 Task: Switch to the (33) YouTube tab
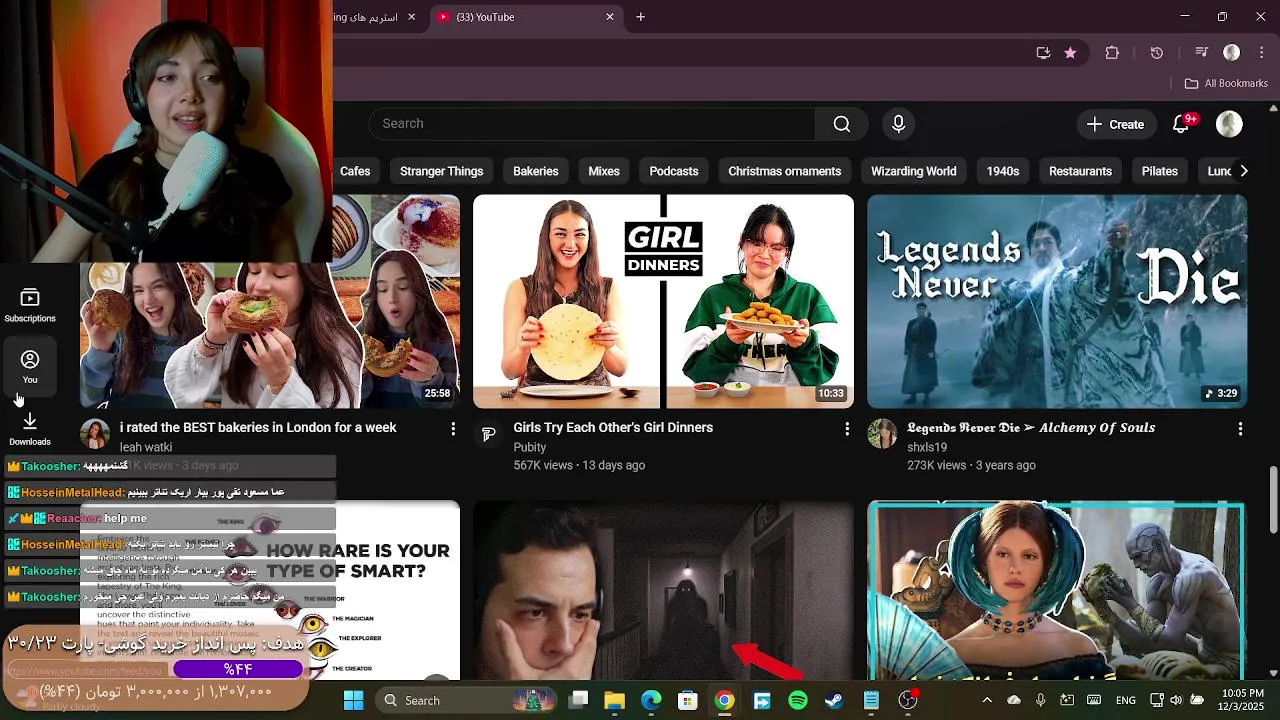[x=527, y=17]
